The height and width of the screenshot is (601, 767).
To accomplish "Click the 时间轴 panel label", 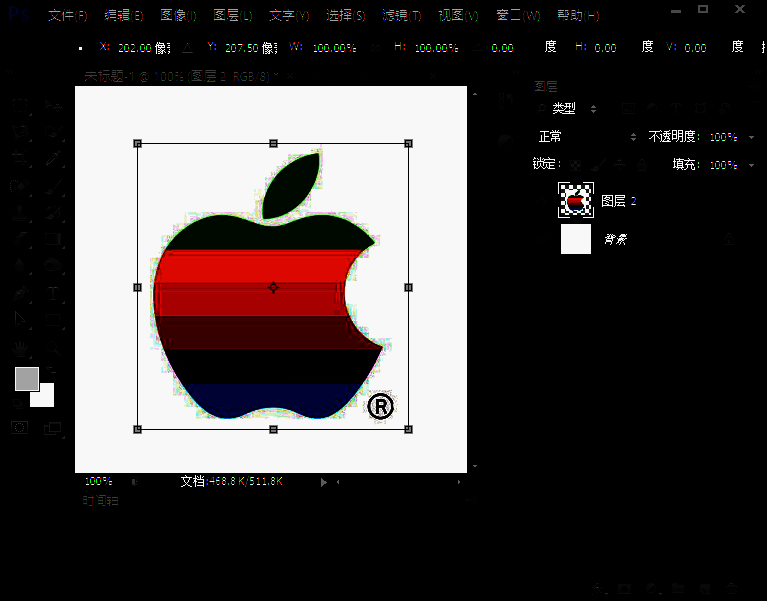I will (x=100, y=501).
